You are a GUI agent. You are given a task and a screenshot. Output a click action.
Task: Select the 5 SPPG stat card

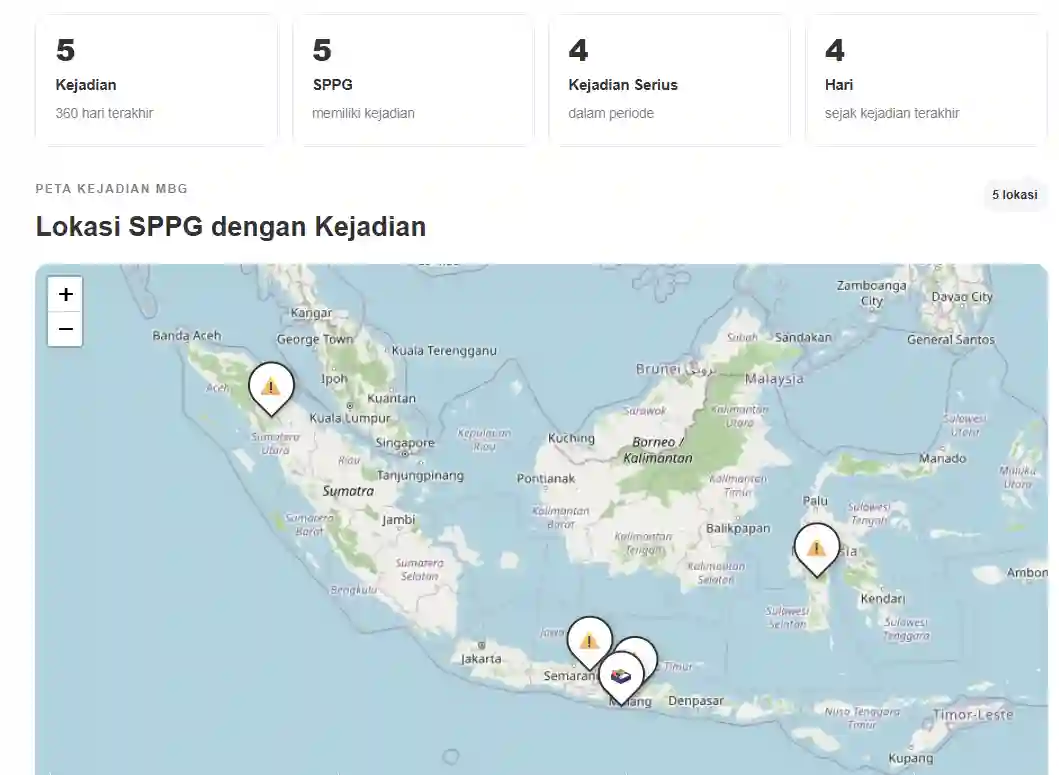[x=413, y=80]
